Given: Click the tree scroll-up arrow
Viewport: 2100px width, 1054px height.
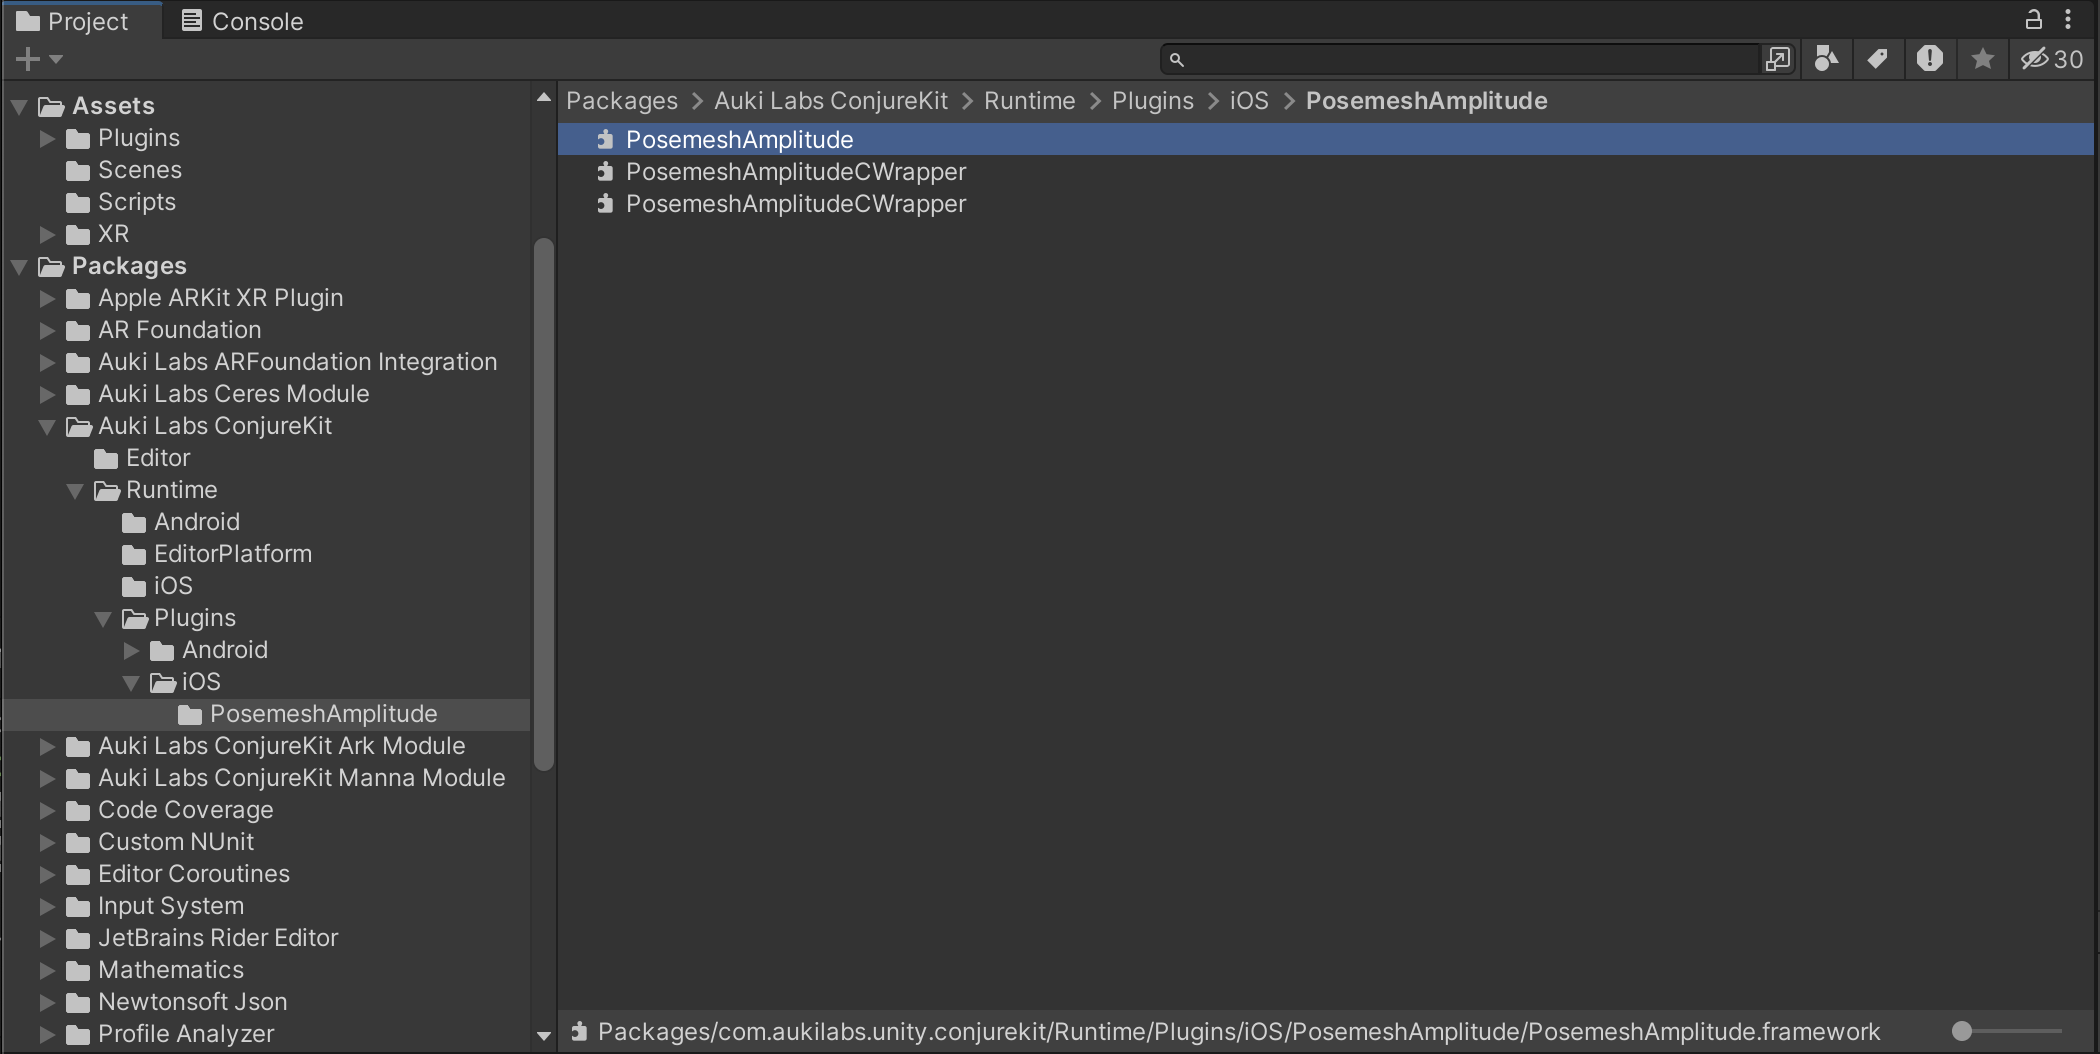Looking at the screenshot, I should [544, 97].
